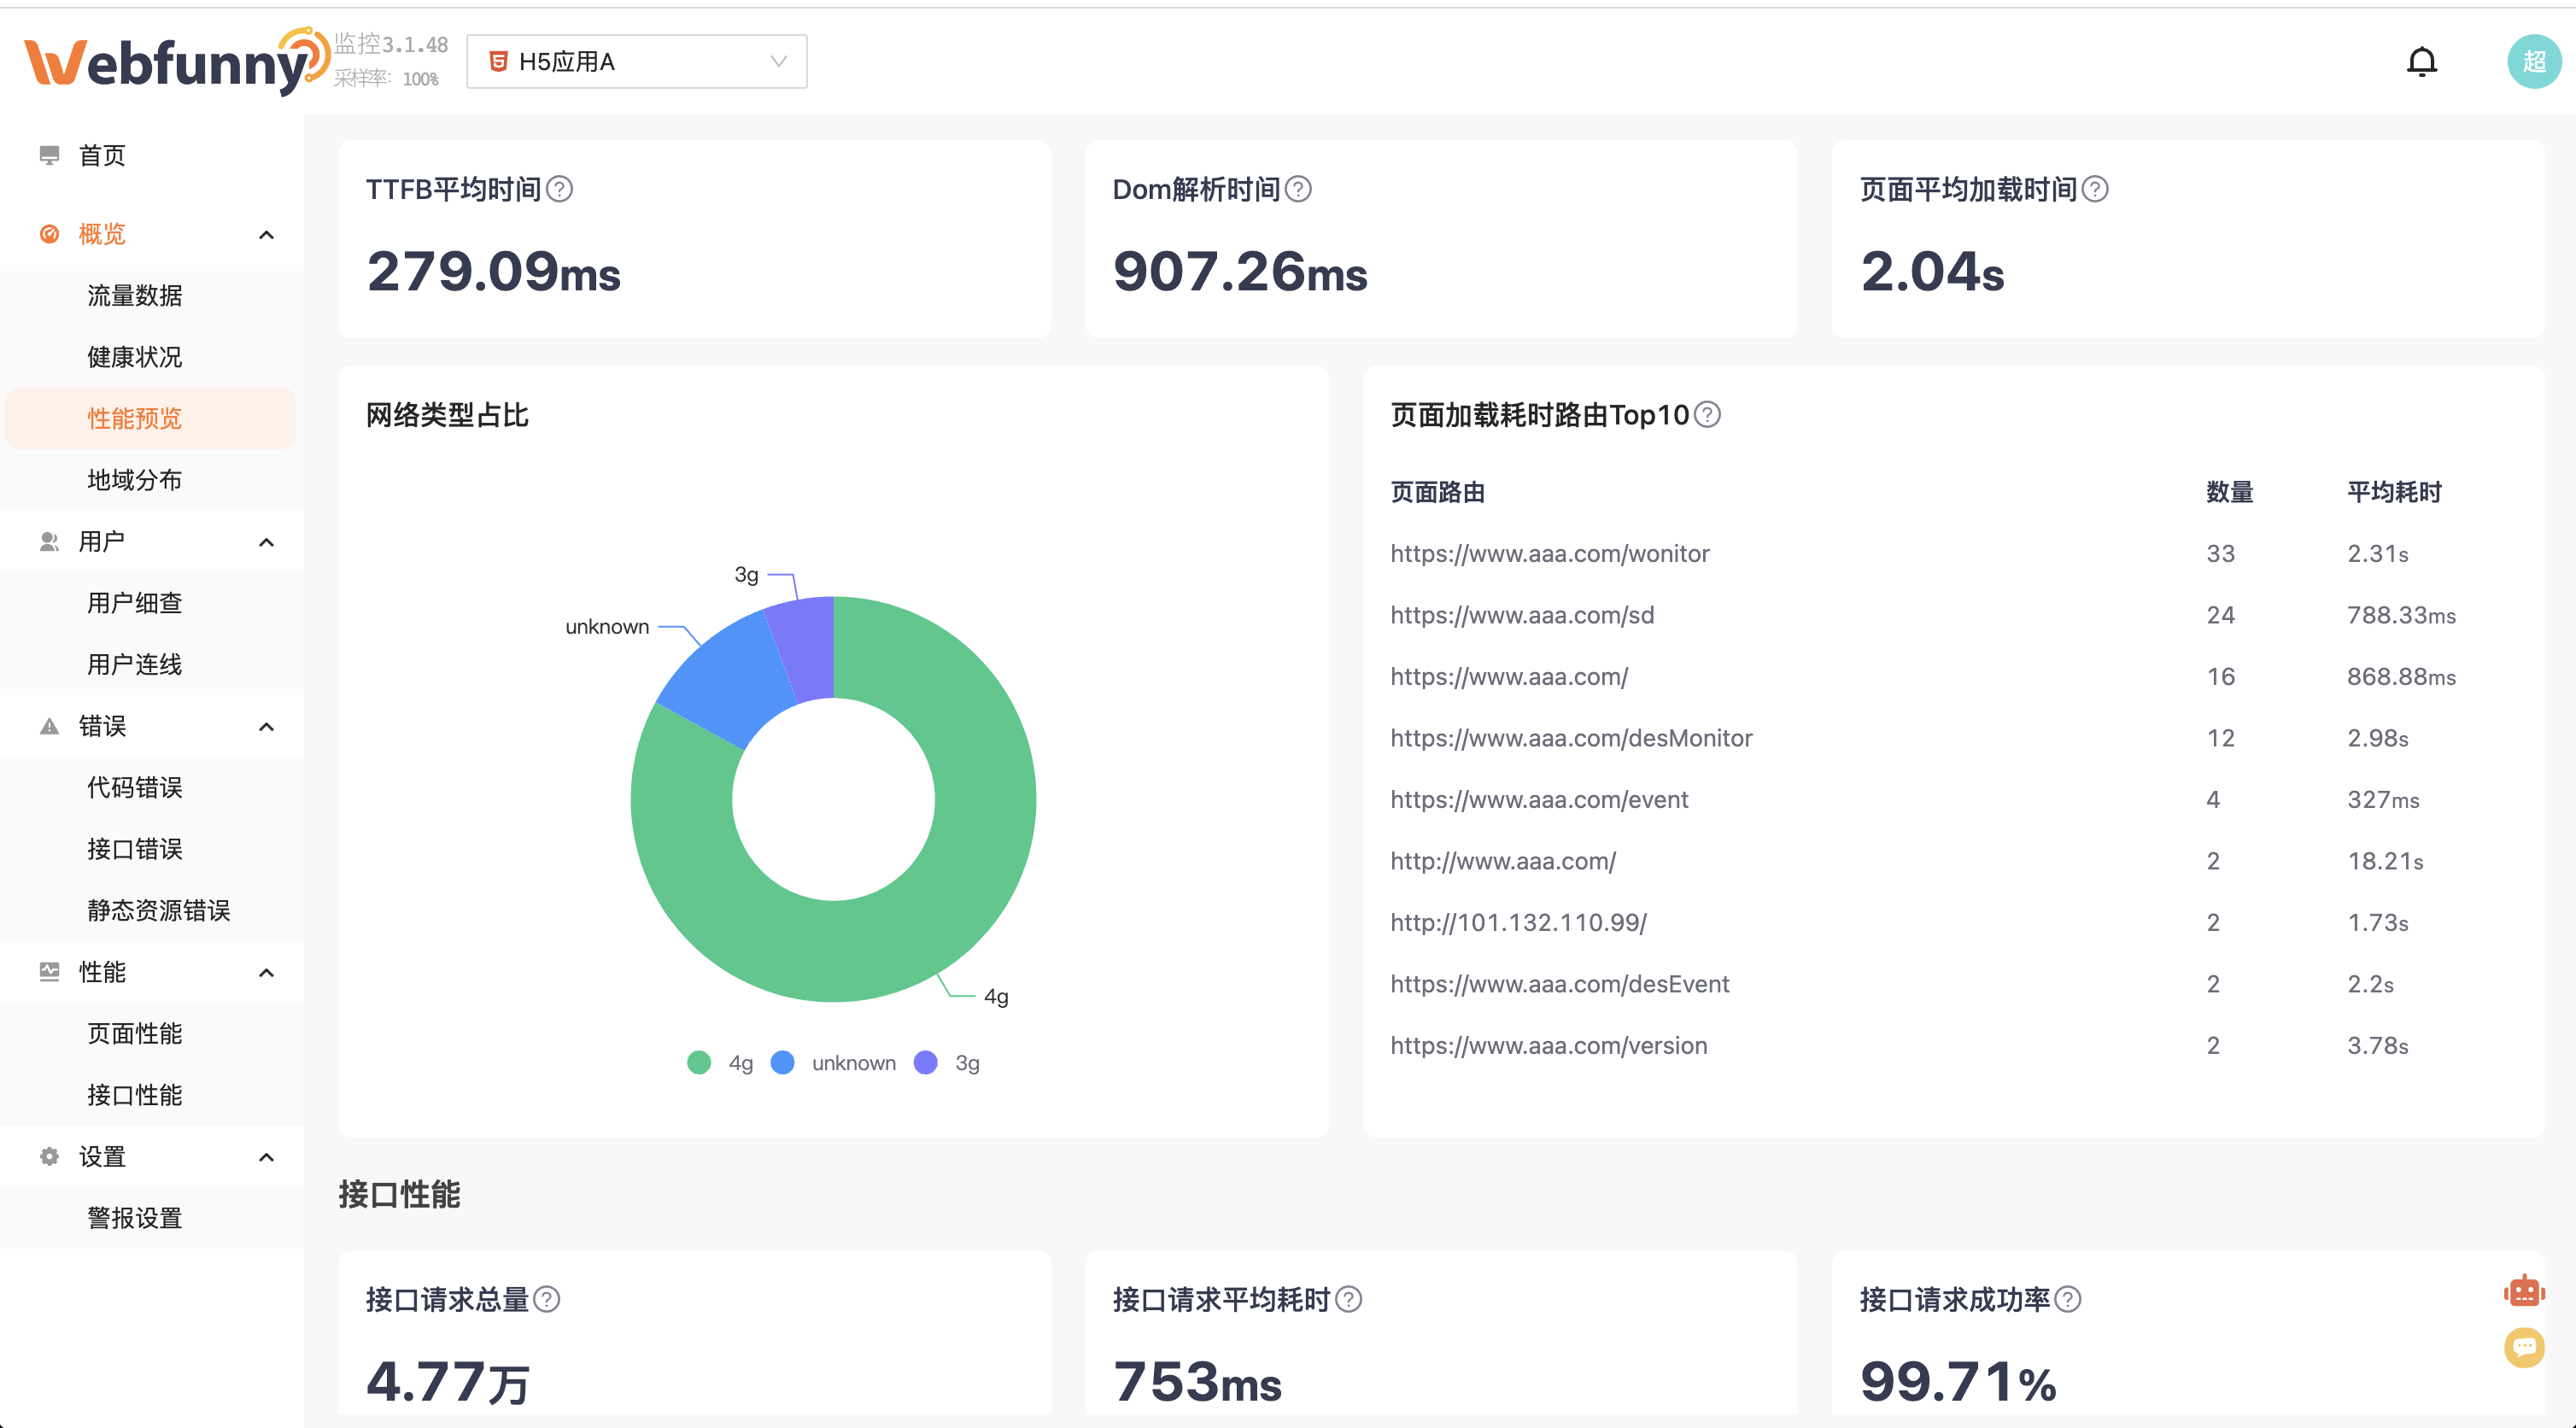
Task: Click the 接口请求总量 help icon
Action: tap(547, 1299)
